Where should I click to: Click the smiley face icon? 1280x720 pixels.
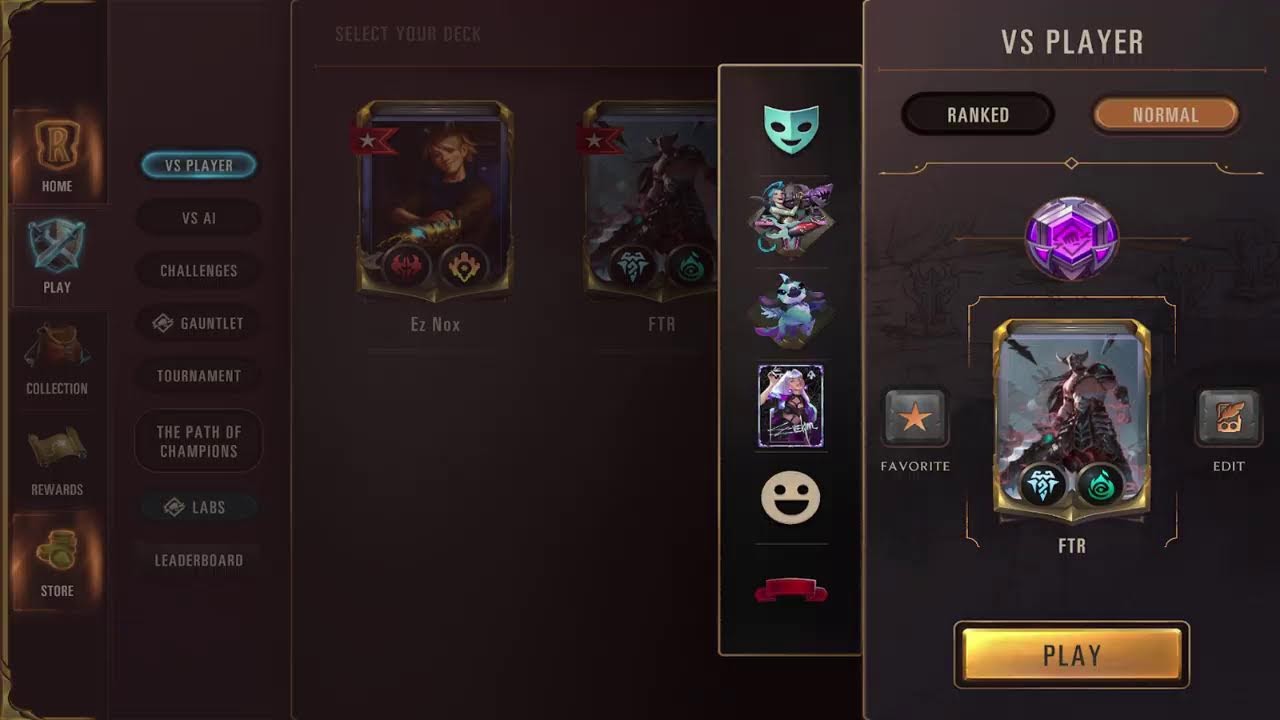791,497
